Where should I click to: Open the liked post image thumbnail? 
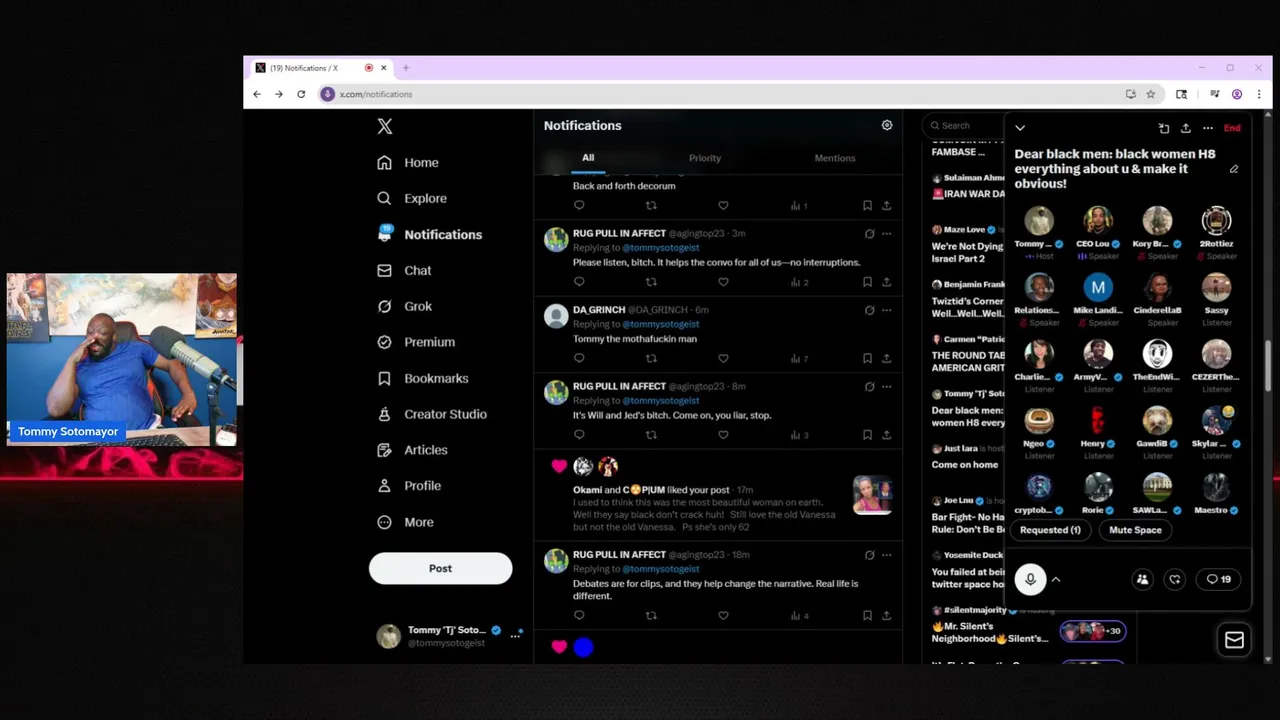(872, 494)
